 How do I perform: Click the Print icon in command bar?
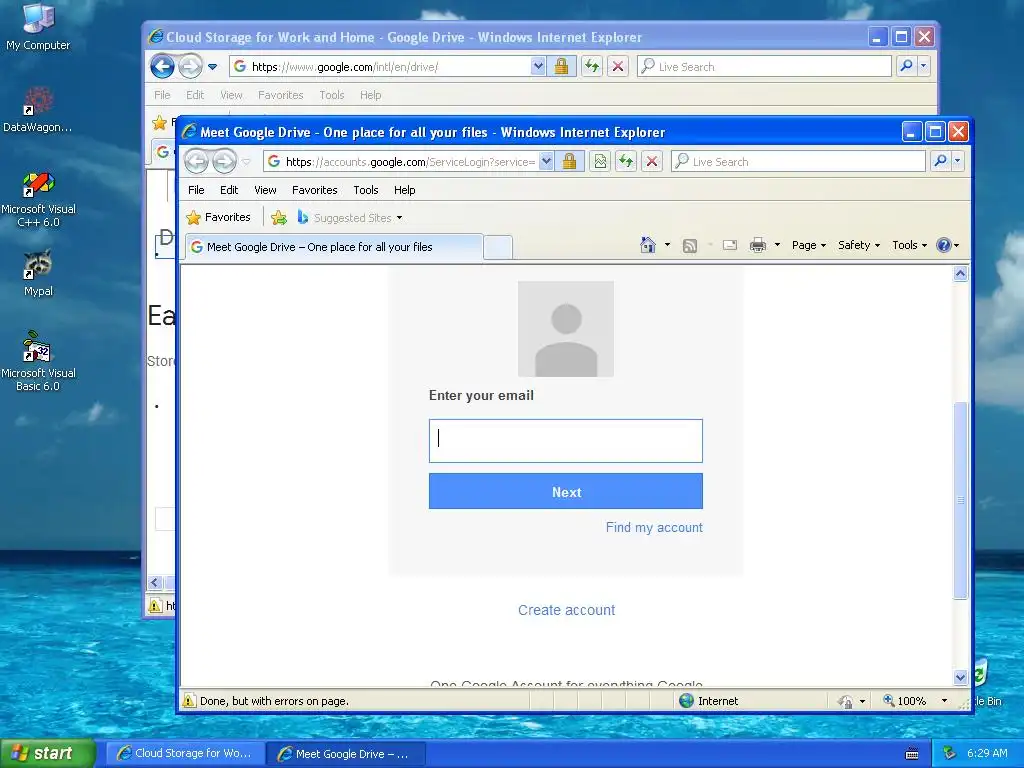click(758, 246)
